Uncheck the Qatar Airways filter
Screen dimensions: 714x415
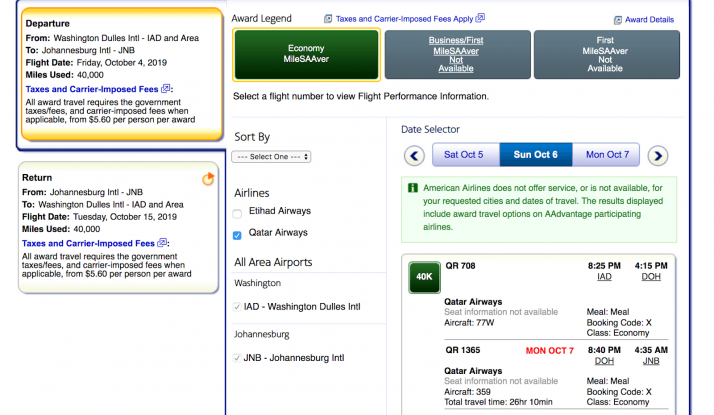[x=237, y=235]
